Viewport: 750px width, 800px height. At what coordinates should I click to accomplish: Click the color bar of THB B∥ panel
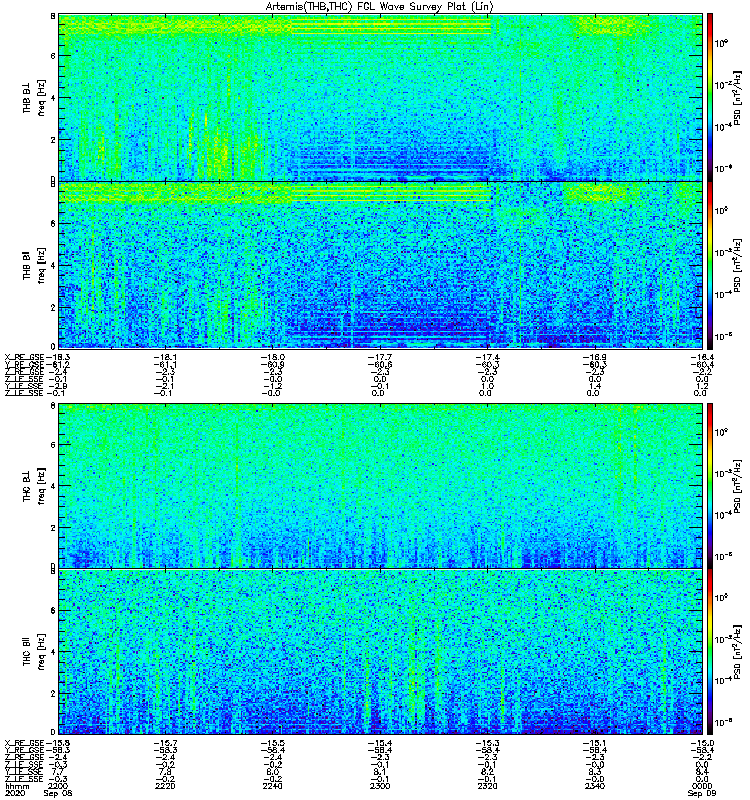(x=710, y=265)
